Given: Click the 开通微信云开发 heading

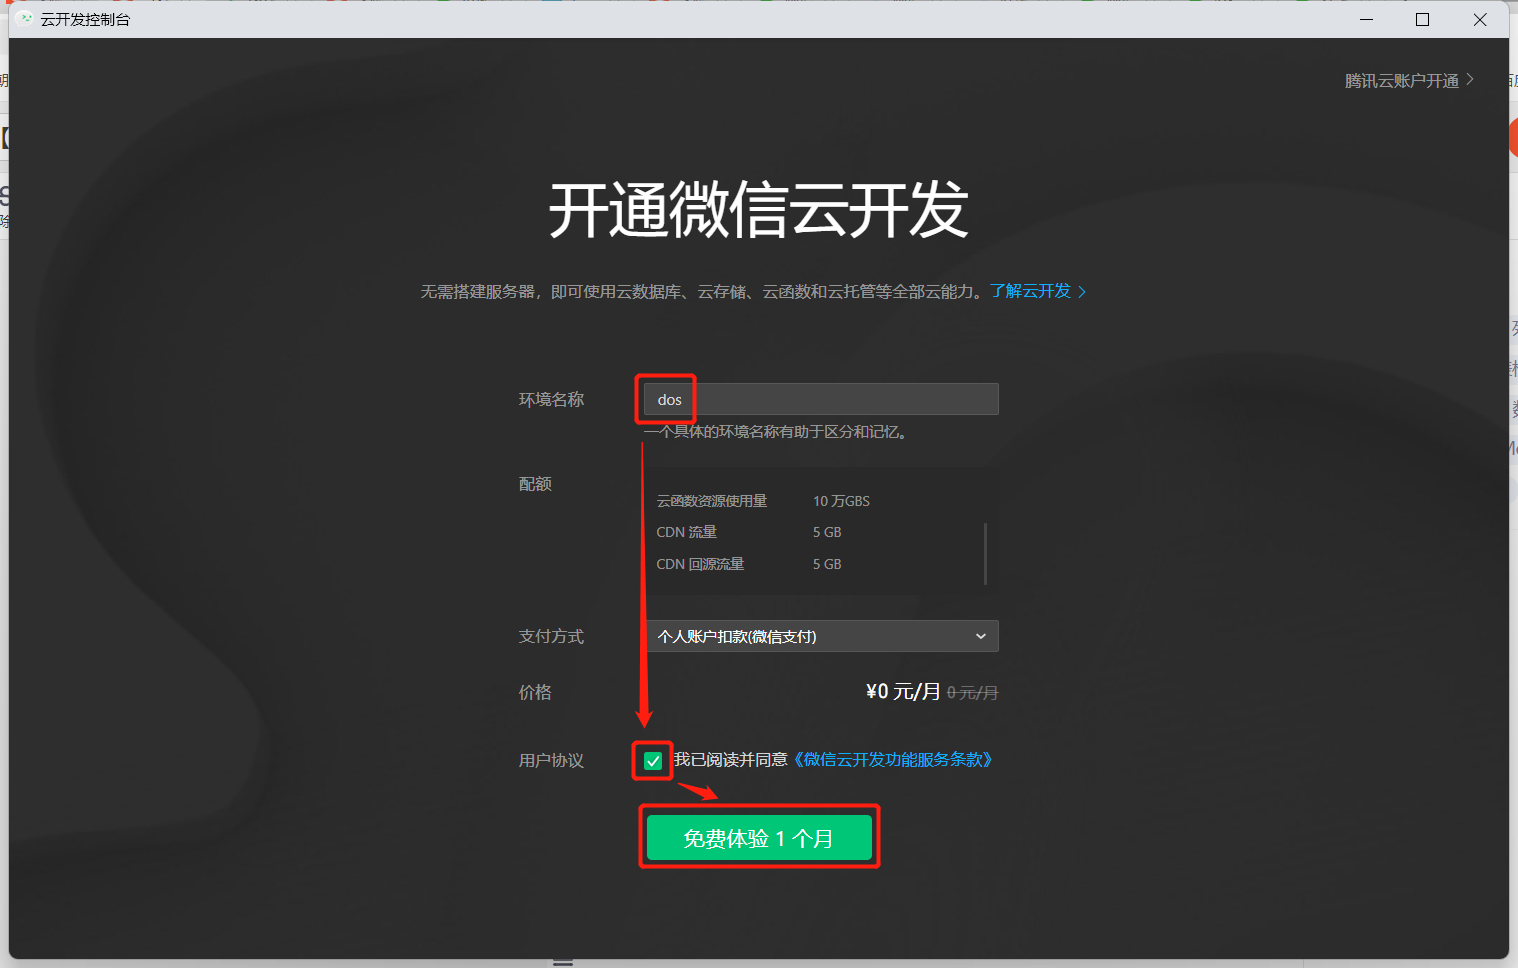Looking at the screenshot, I should coord(759,210).
